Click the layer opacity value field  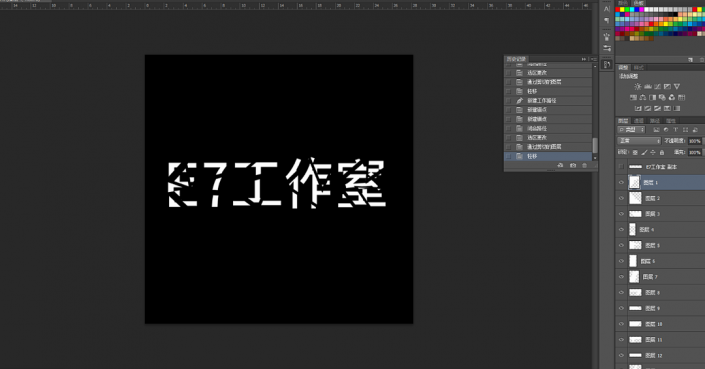(694, 141)
